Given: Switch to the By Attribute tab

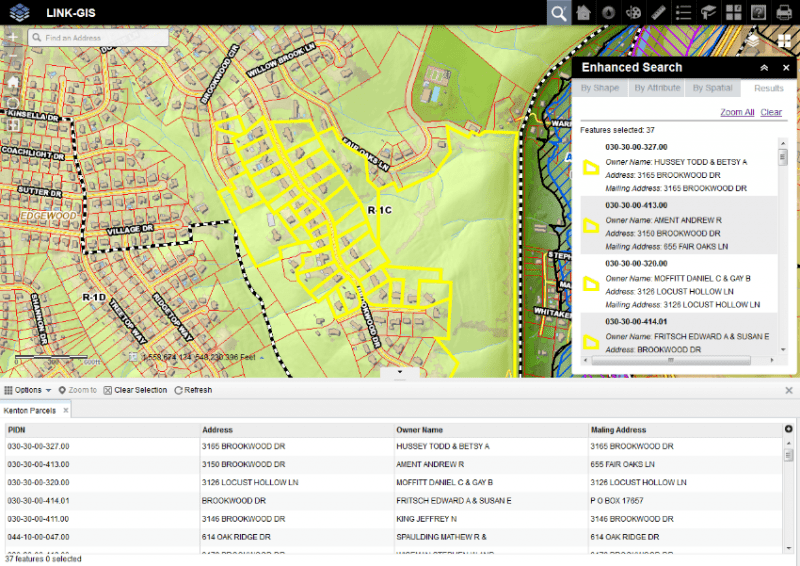Looking at the screenshot, I should 656,88.
